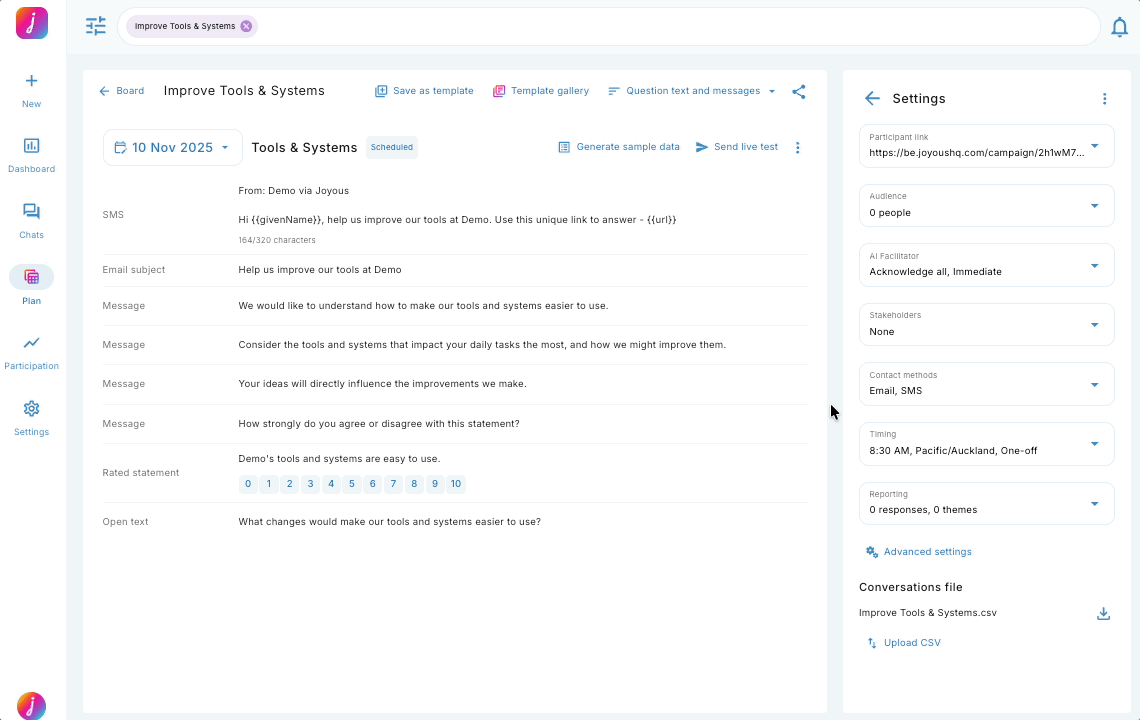Select the Save as template icon
Image resolution: width=1140 pixels, height=720 pixels.
point(381,91)
